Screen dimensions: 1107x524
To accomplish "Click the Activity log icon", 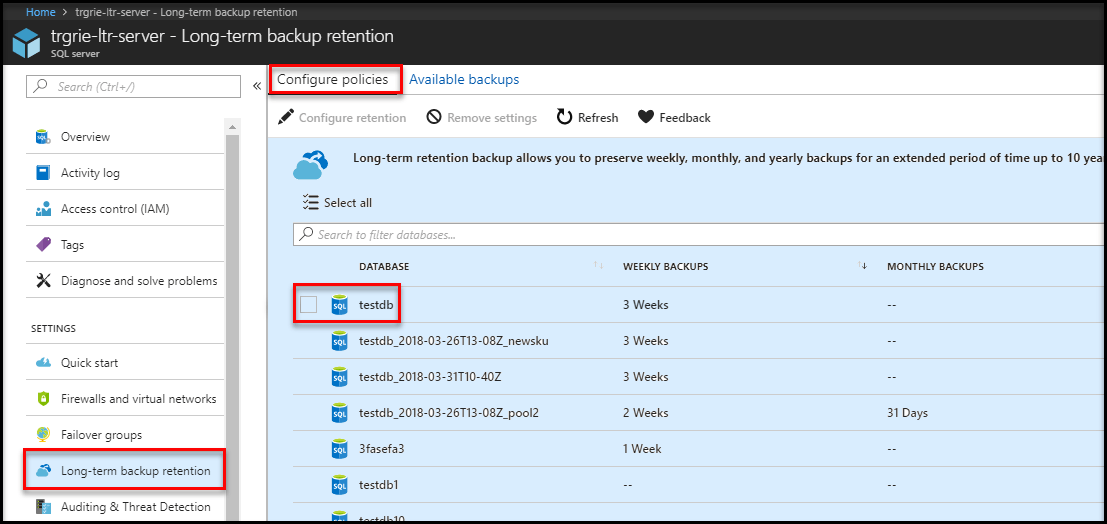I will point(43,172).
